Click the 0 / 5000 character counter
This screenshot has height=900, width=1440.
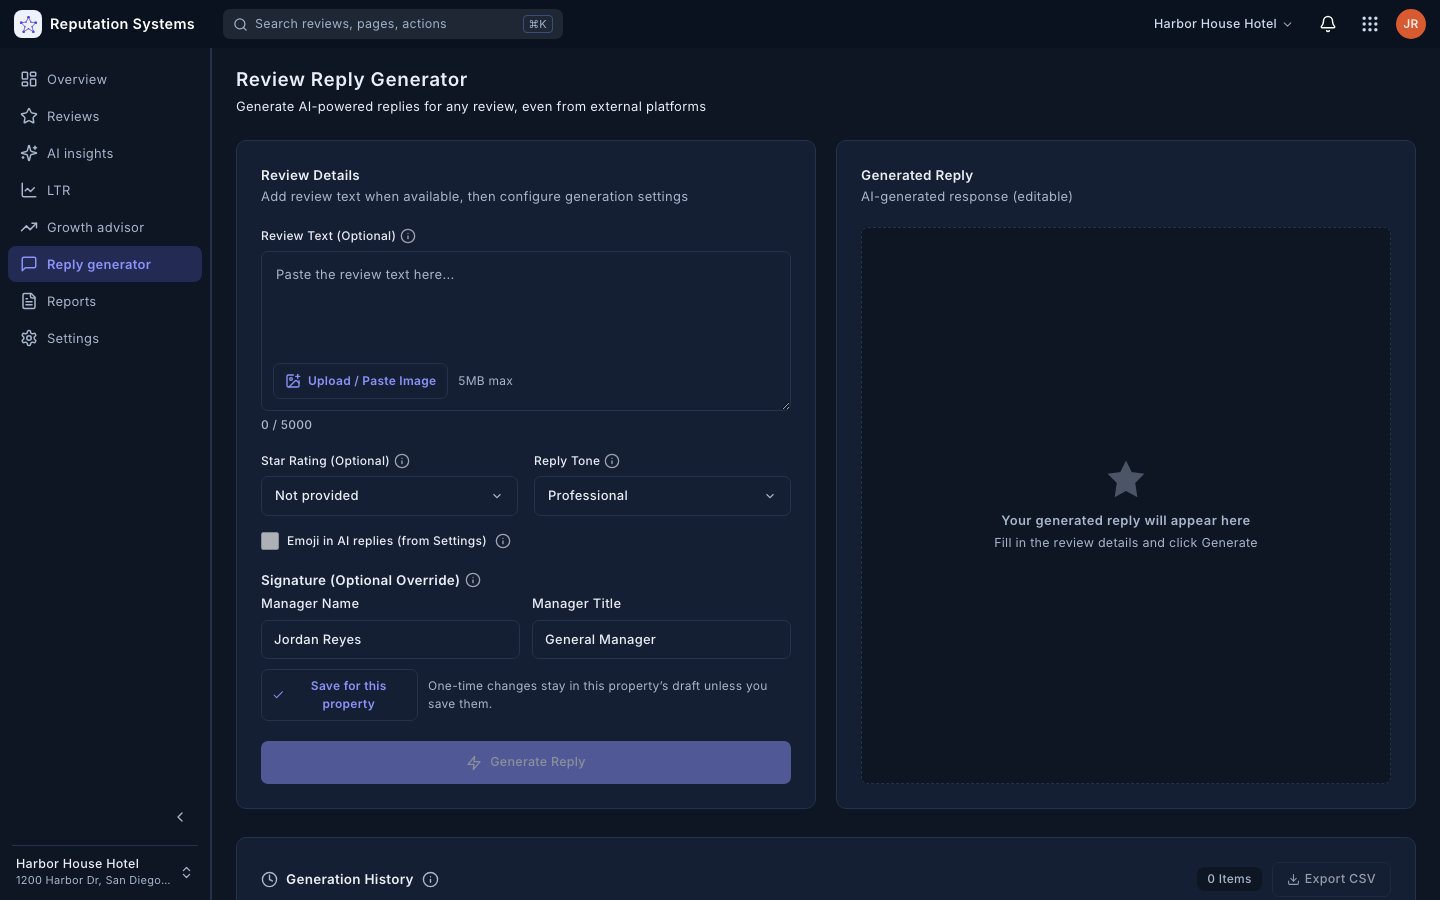[x=286, y=425]
